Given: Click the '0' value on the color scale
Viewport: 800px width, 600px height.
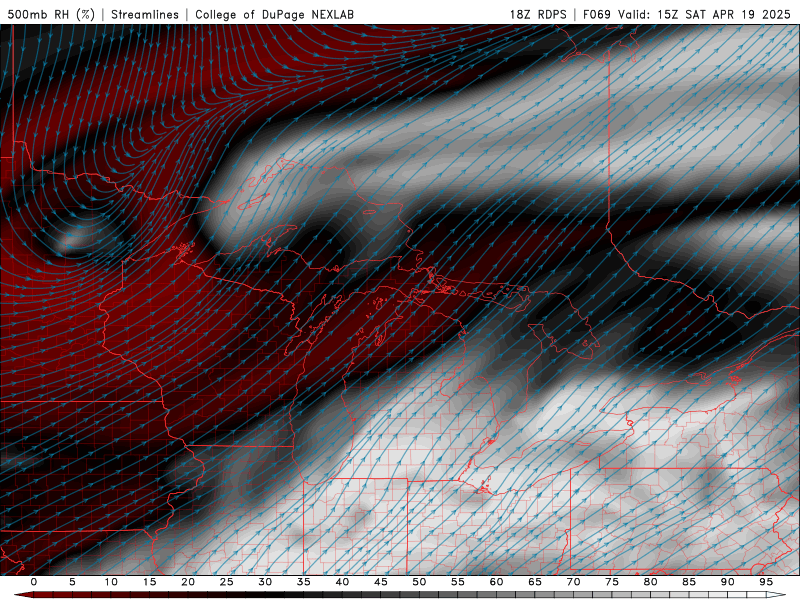Looking at the screenshot, I should pyautogui.click(x=34, y=582).
